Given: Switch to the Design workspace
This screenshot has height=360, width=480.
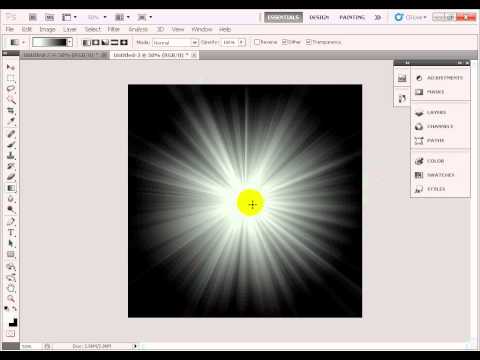Looking at the screenshot, I should click(x=319, y=17).
